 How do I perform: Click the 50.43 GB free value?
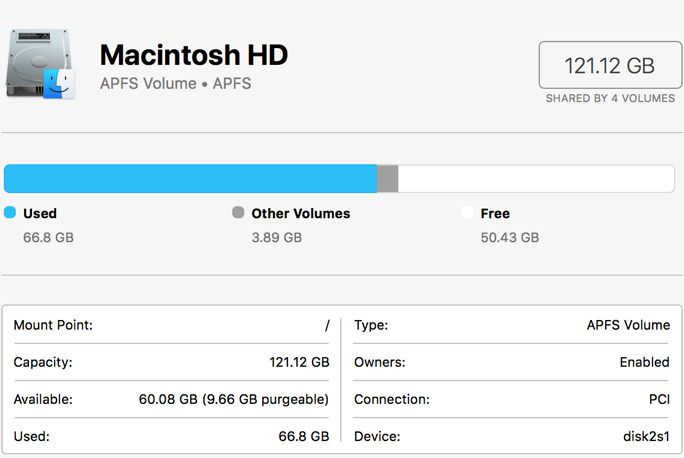(x=509, y=238)
